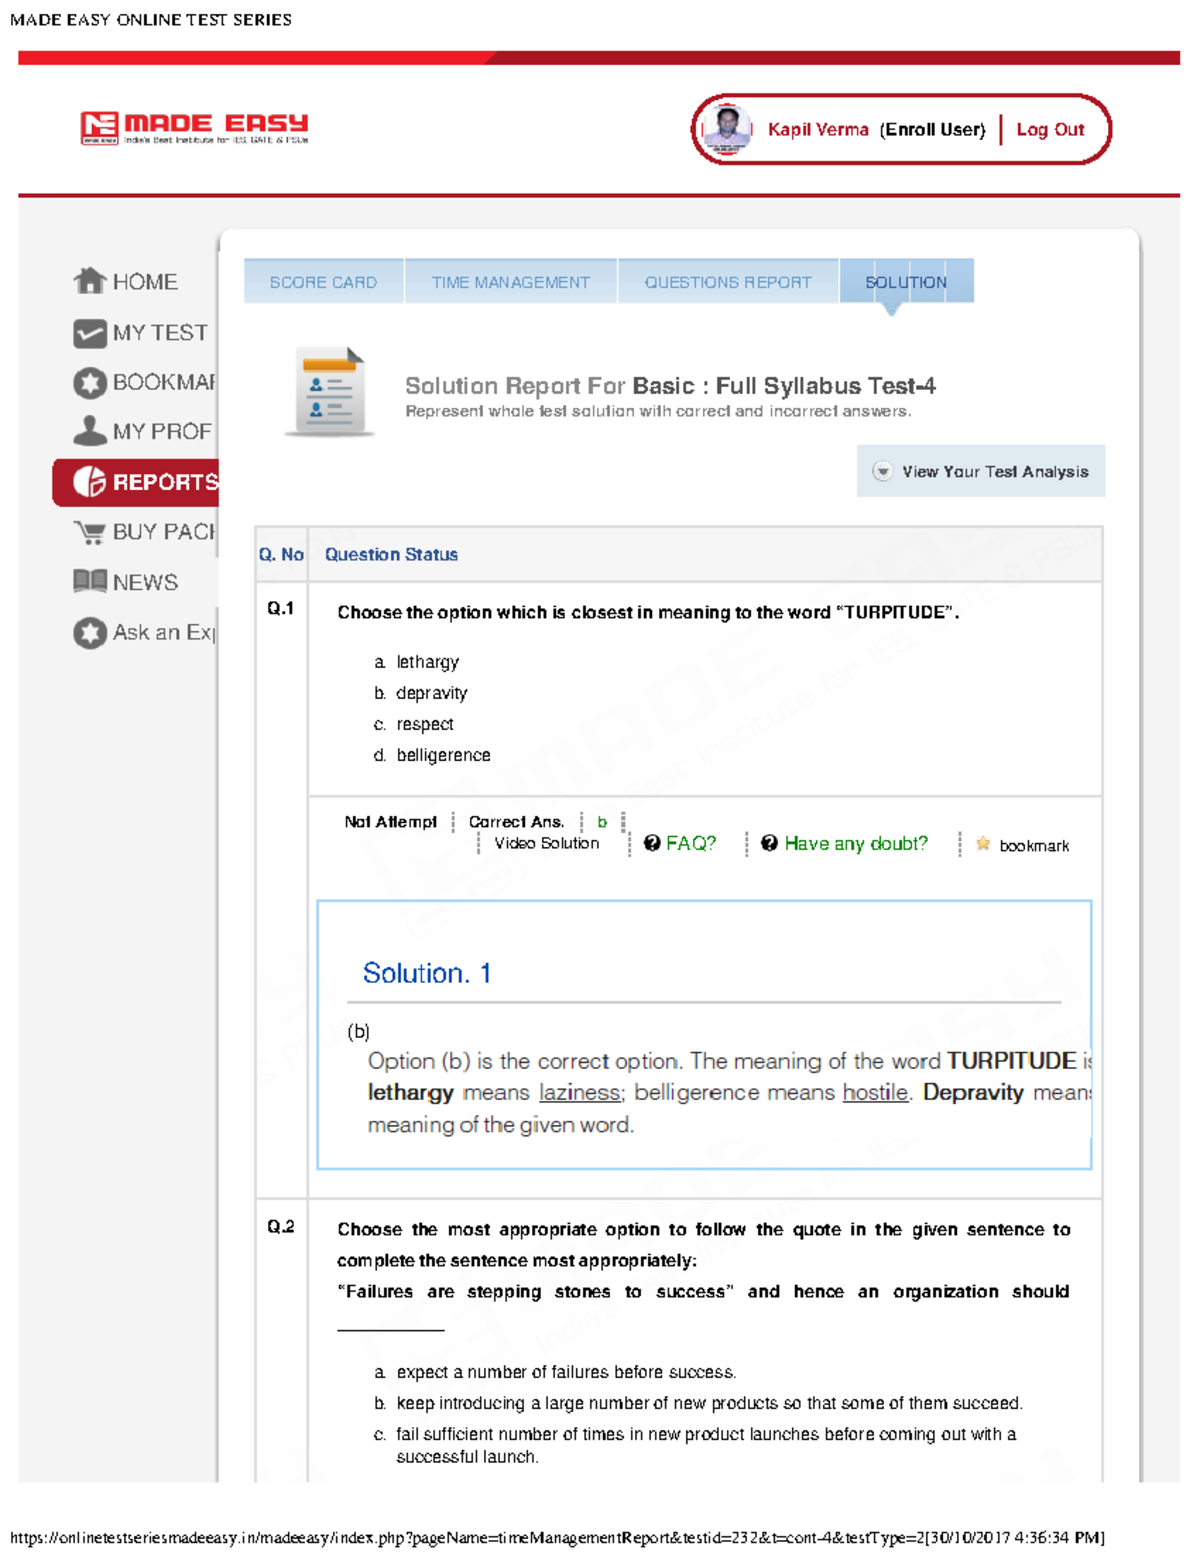
Task: Click Kapil Verma's profile photo
Action: (x=727, y=128)
